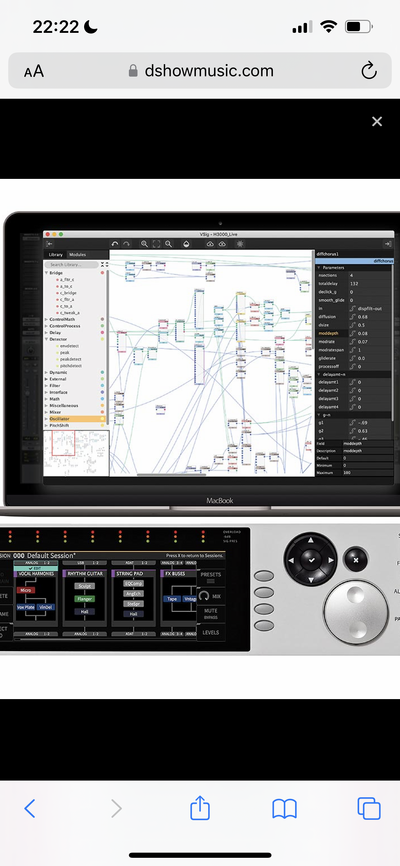
Task: Switch to the Modules tab
Action: tap(77, 255)
